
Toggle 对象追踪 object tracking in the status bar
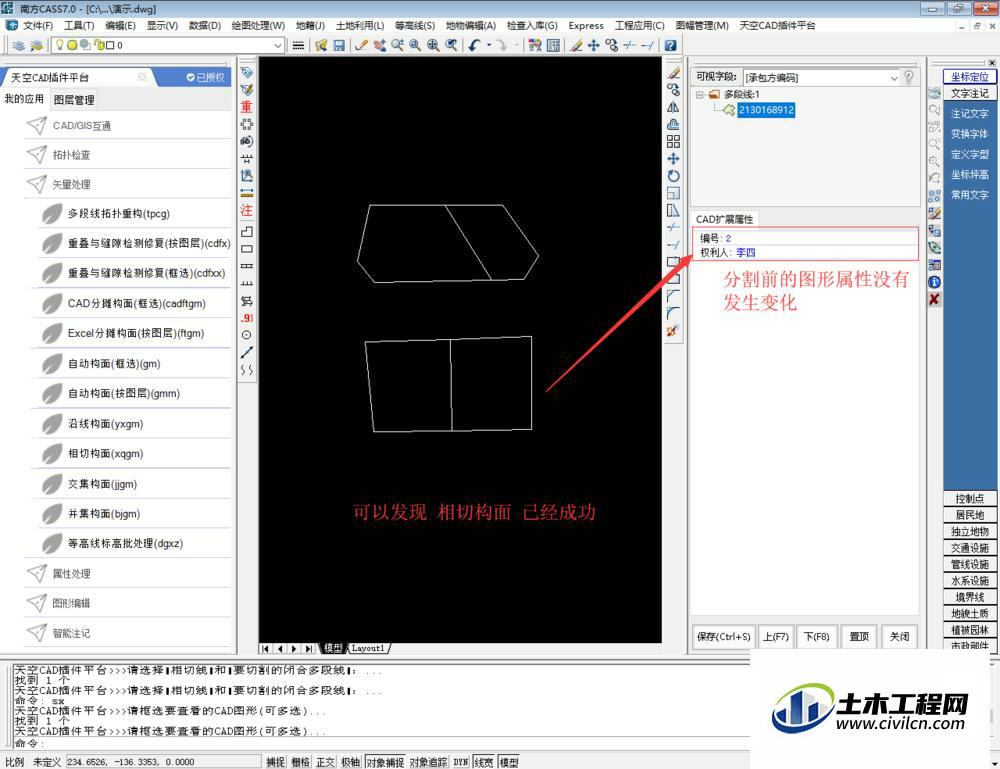point(428,762)
